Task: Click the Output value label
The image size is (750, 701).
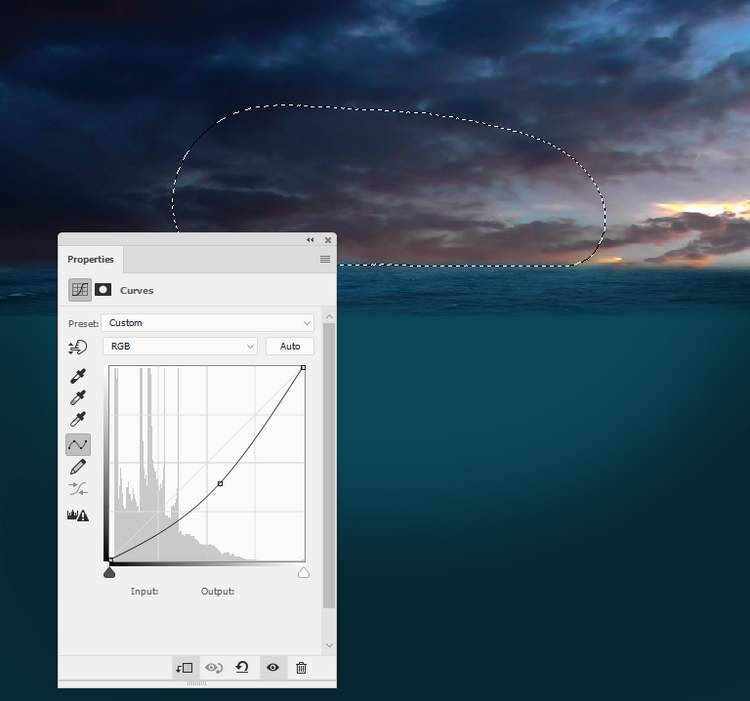Action: click(x=218, y=591)
